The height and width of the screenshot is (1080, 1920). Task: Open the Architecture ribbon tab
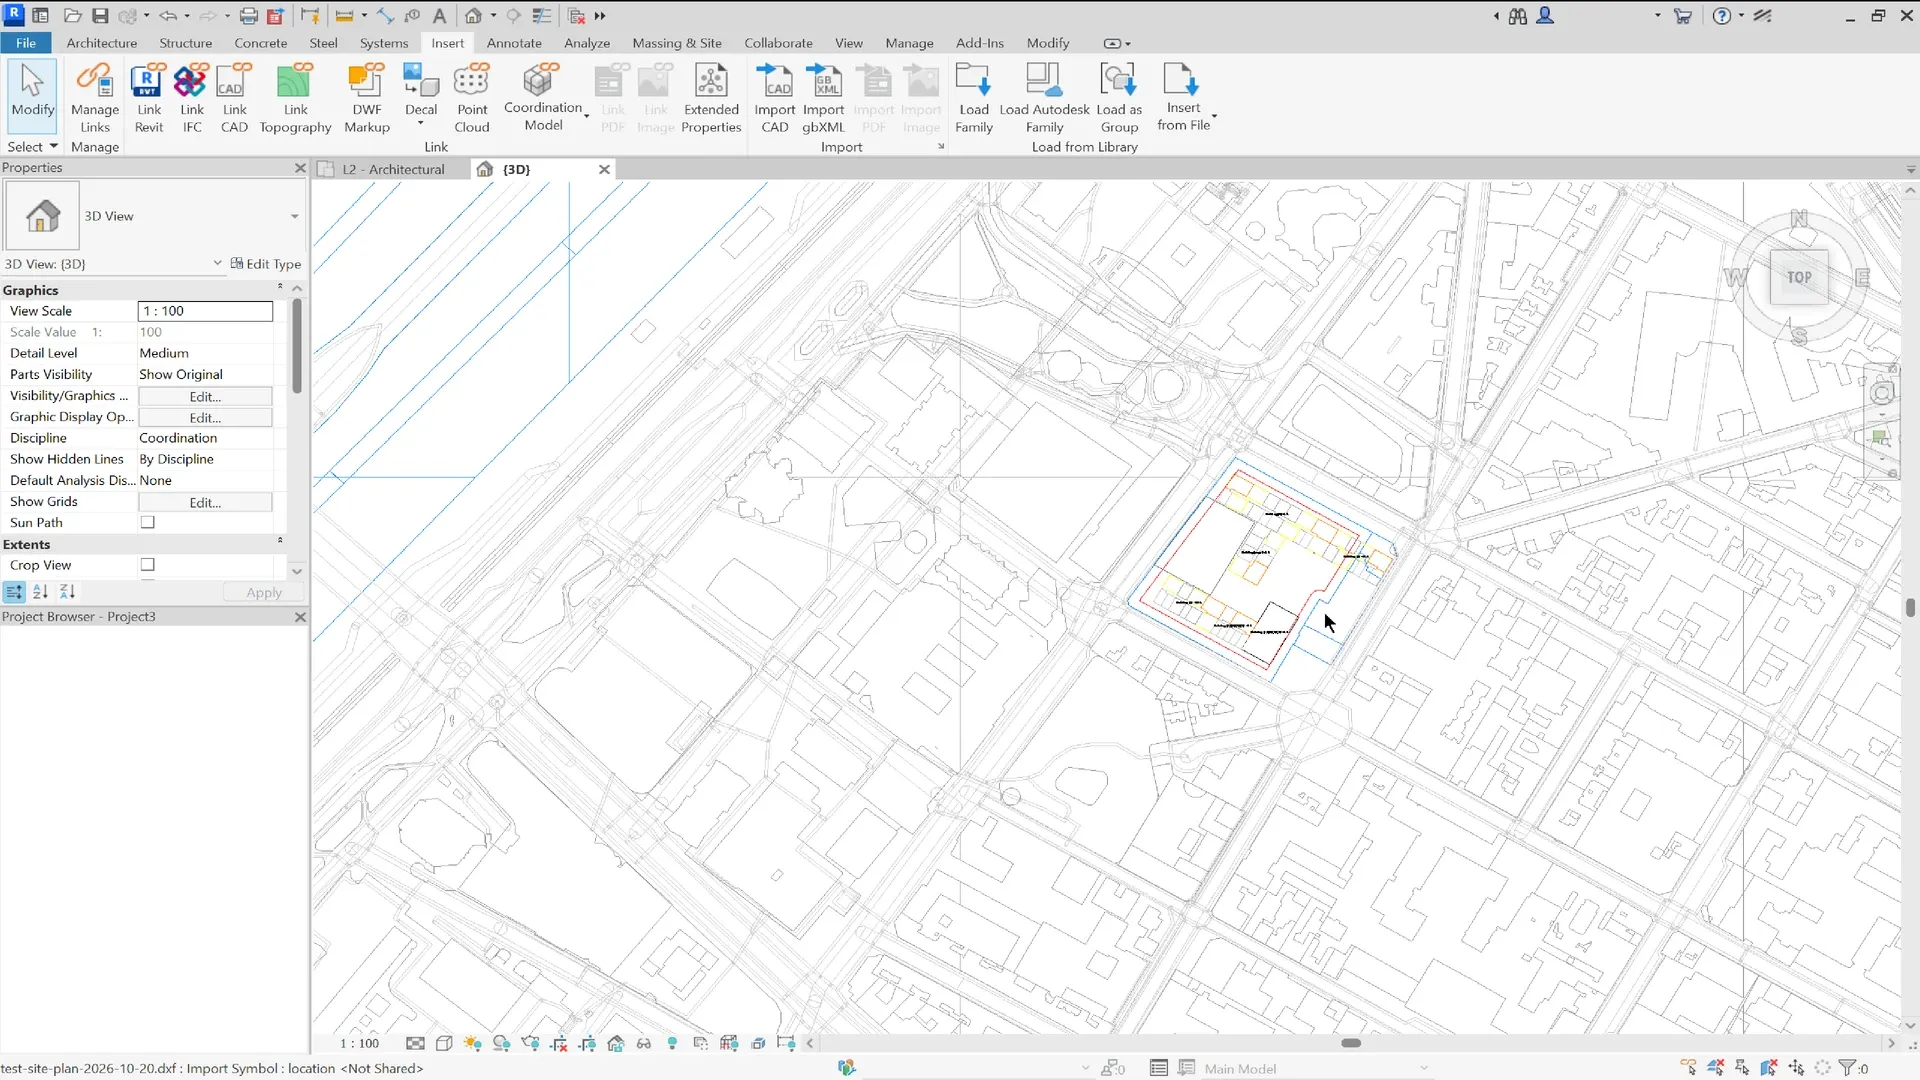[x=101, y=43]
